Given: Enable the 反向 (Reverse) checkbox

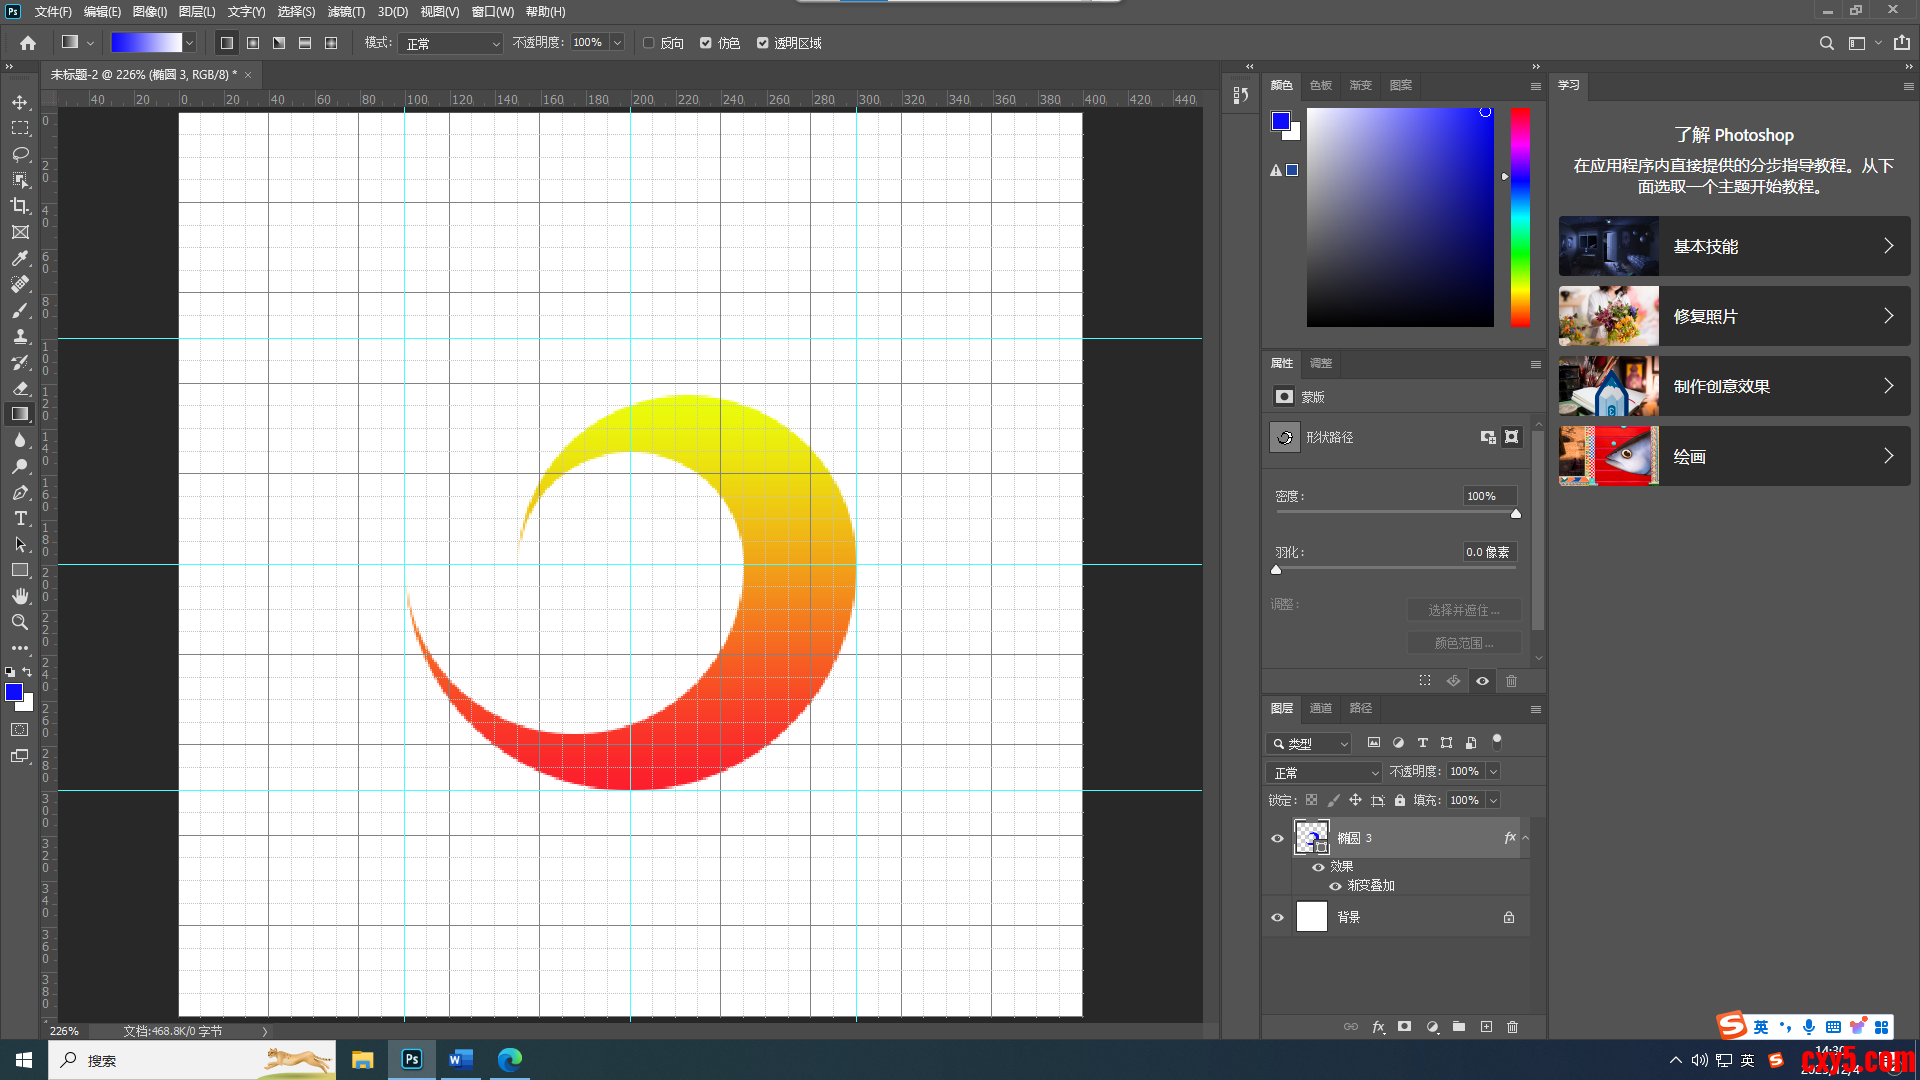Looking at the screenshot, I should coord(649,43).
